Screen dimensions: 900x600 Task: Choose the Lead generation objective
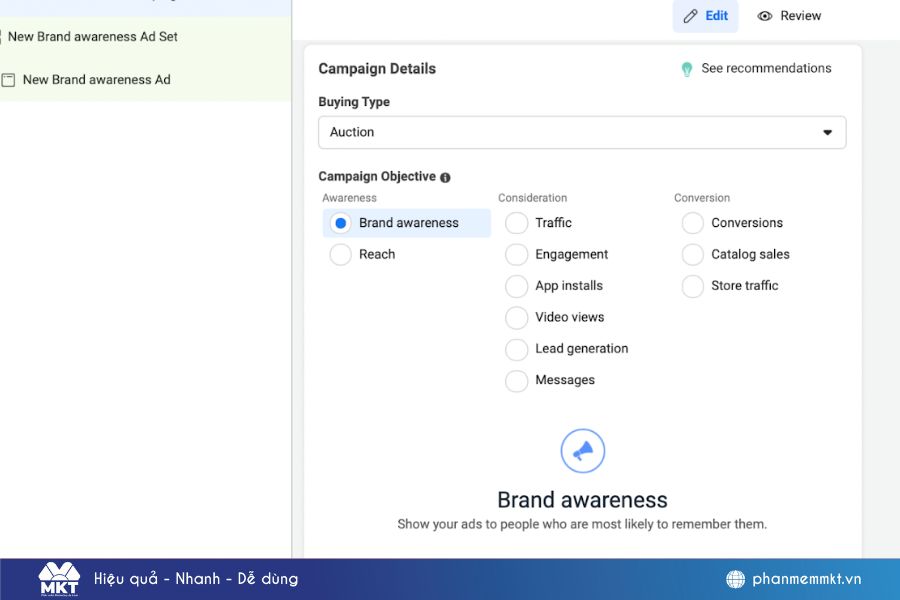click(516, 350)
